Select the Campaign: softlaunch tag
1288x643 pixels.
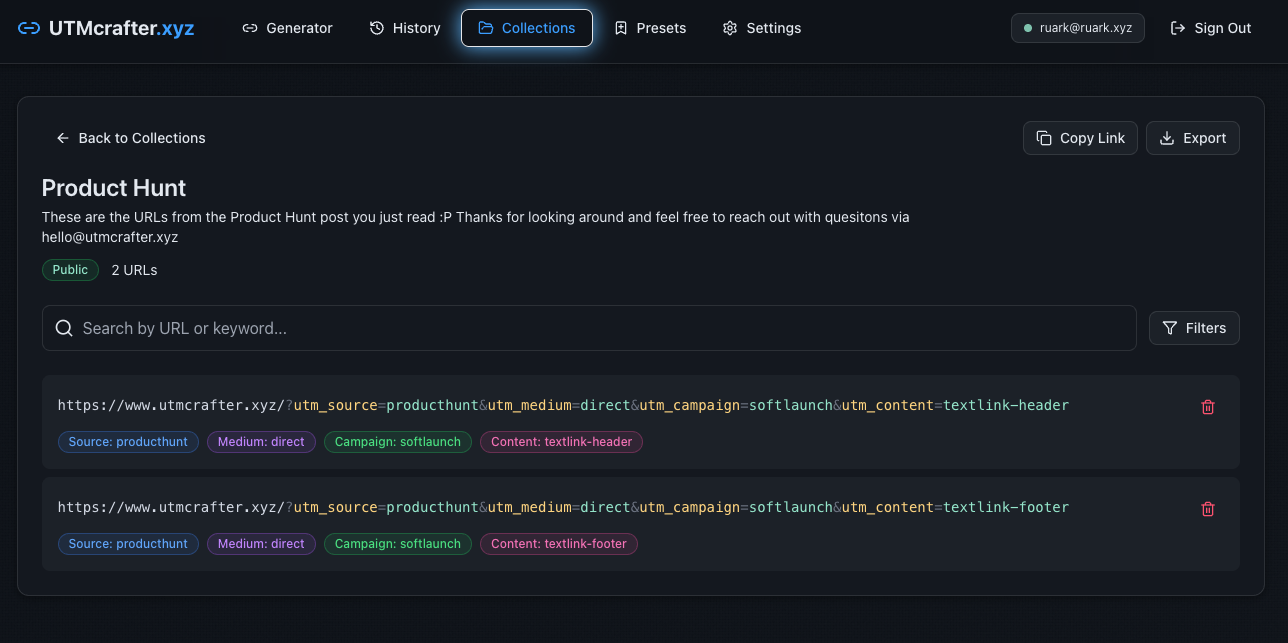397,441
